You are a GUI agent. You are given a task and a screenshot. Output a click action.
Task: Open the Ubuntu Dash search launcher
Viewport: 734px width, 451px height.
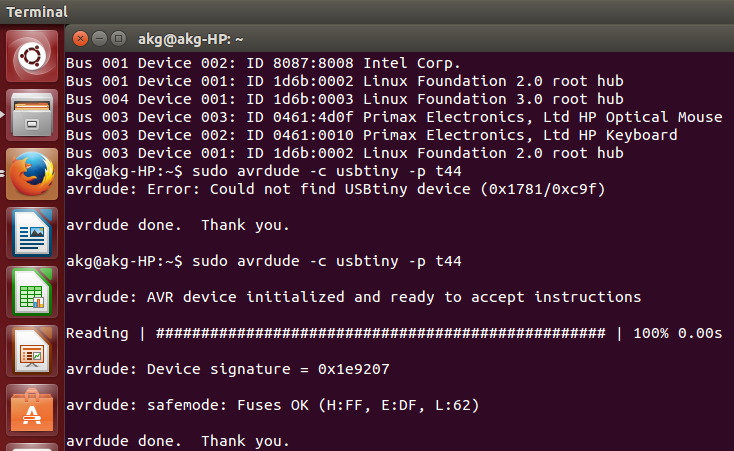click(x=32, y=58)
